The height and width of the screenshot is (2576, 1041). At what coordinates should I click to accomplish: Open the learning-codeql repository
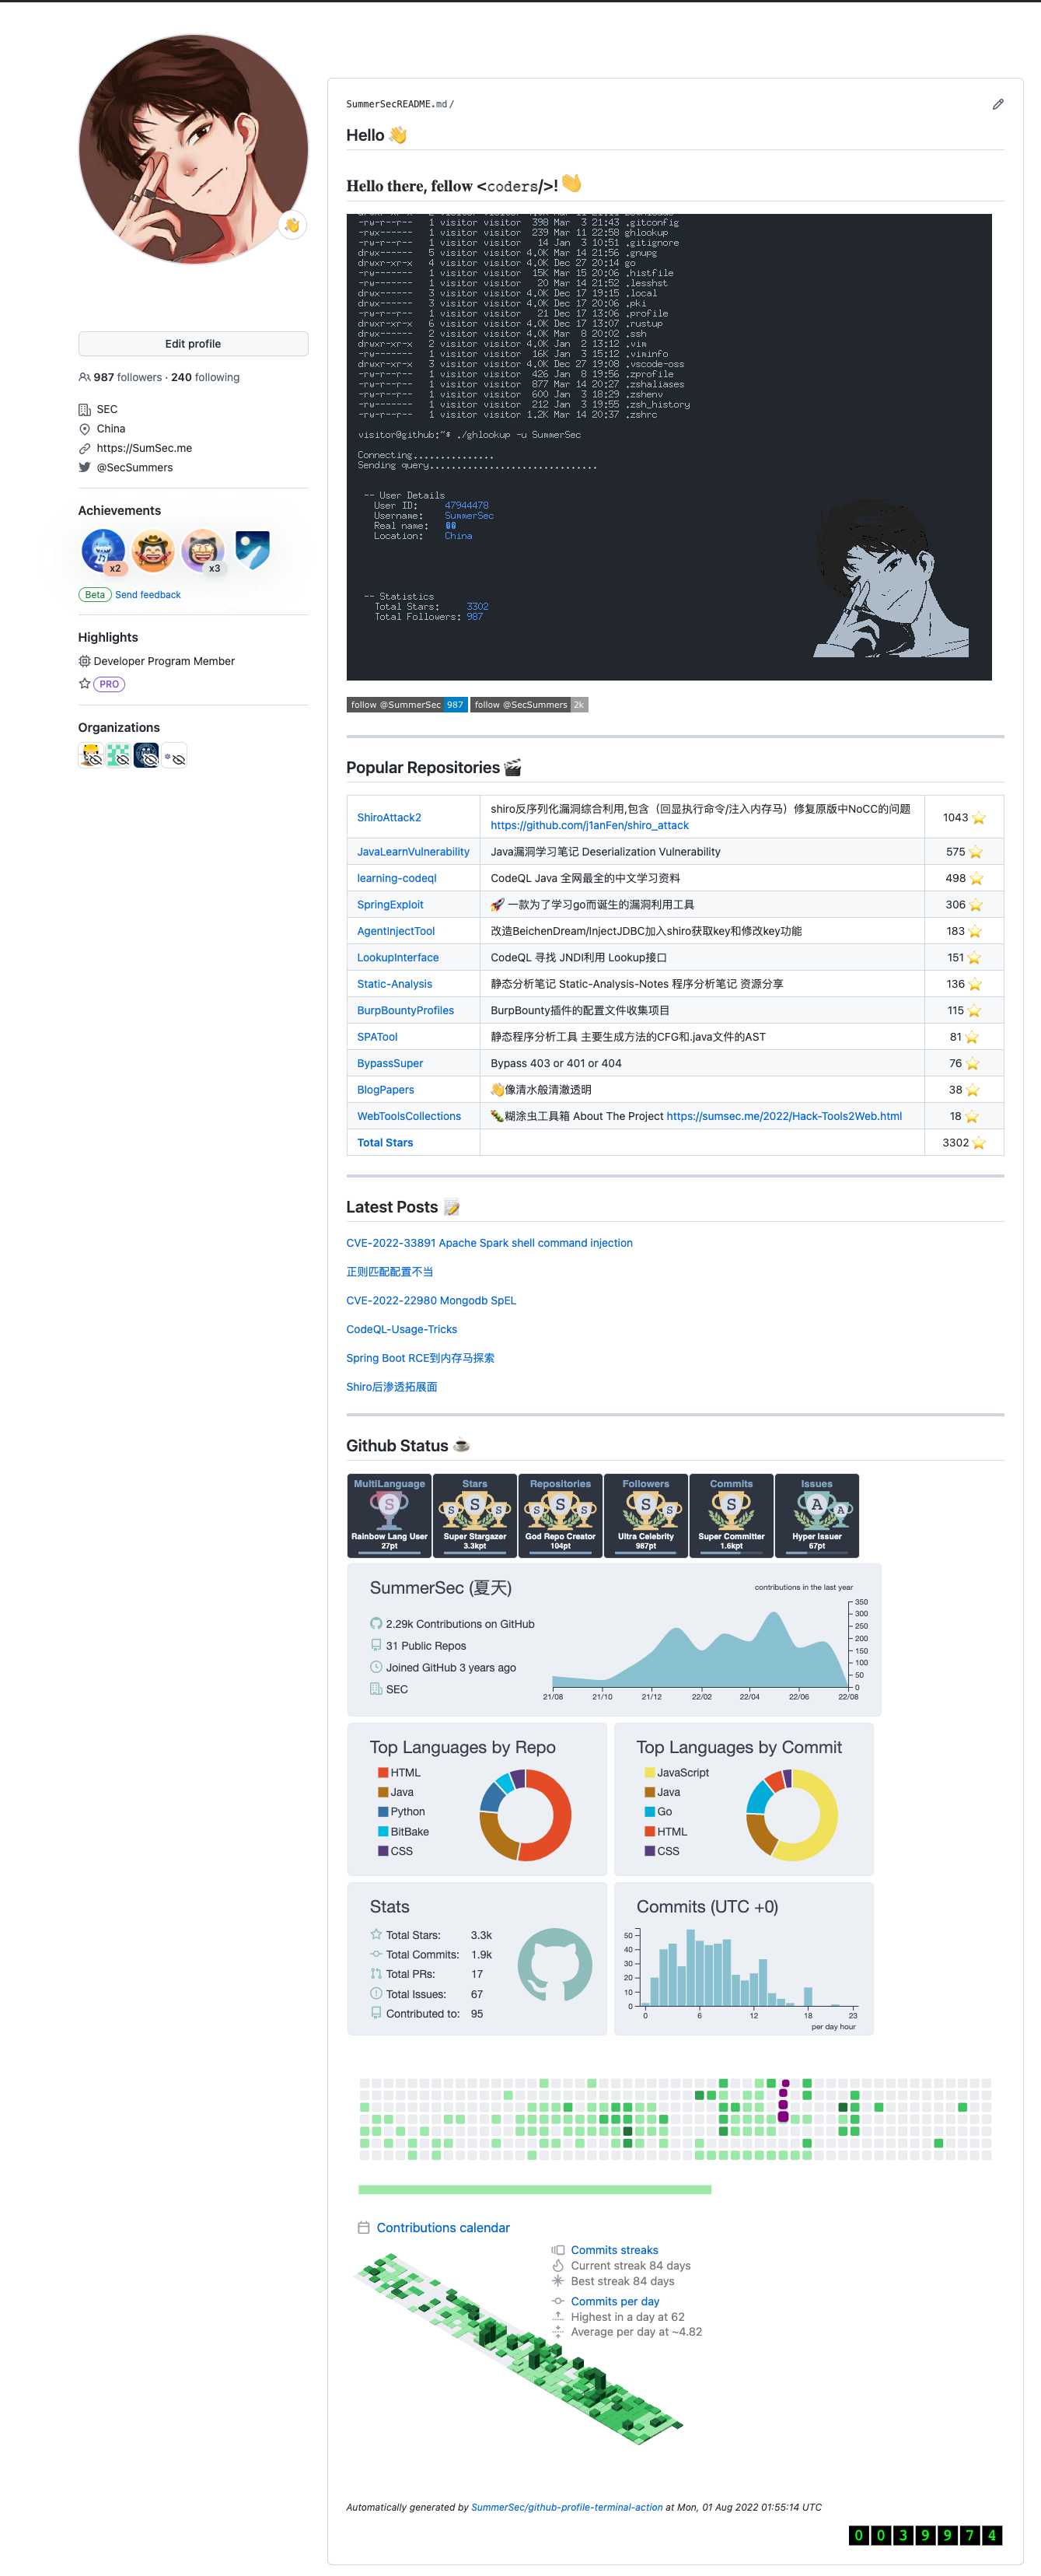coord(397,878)
